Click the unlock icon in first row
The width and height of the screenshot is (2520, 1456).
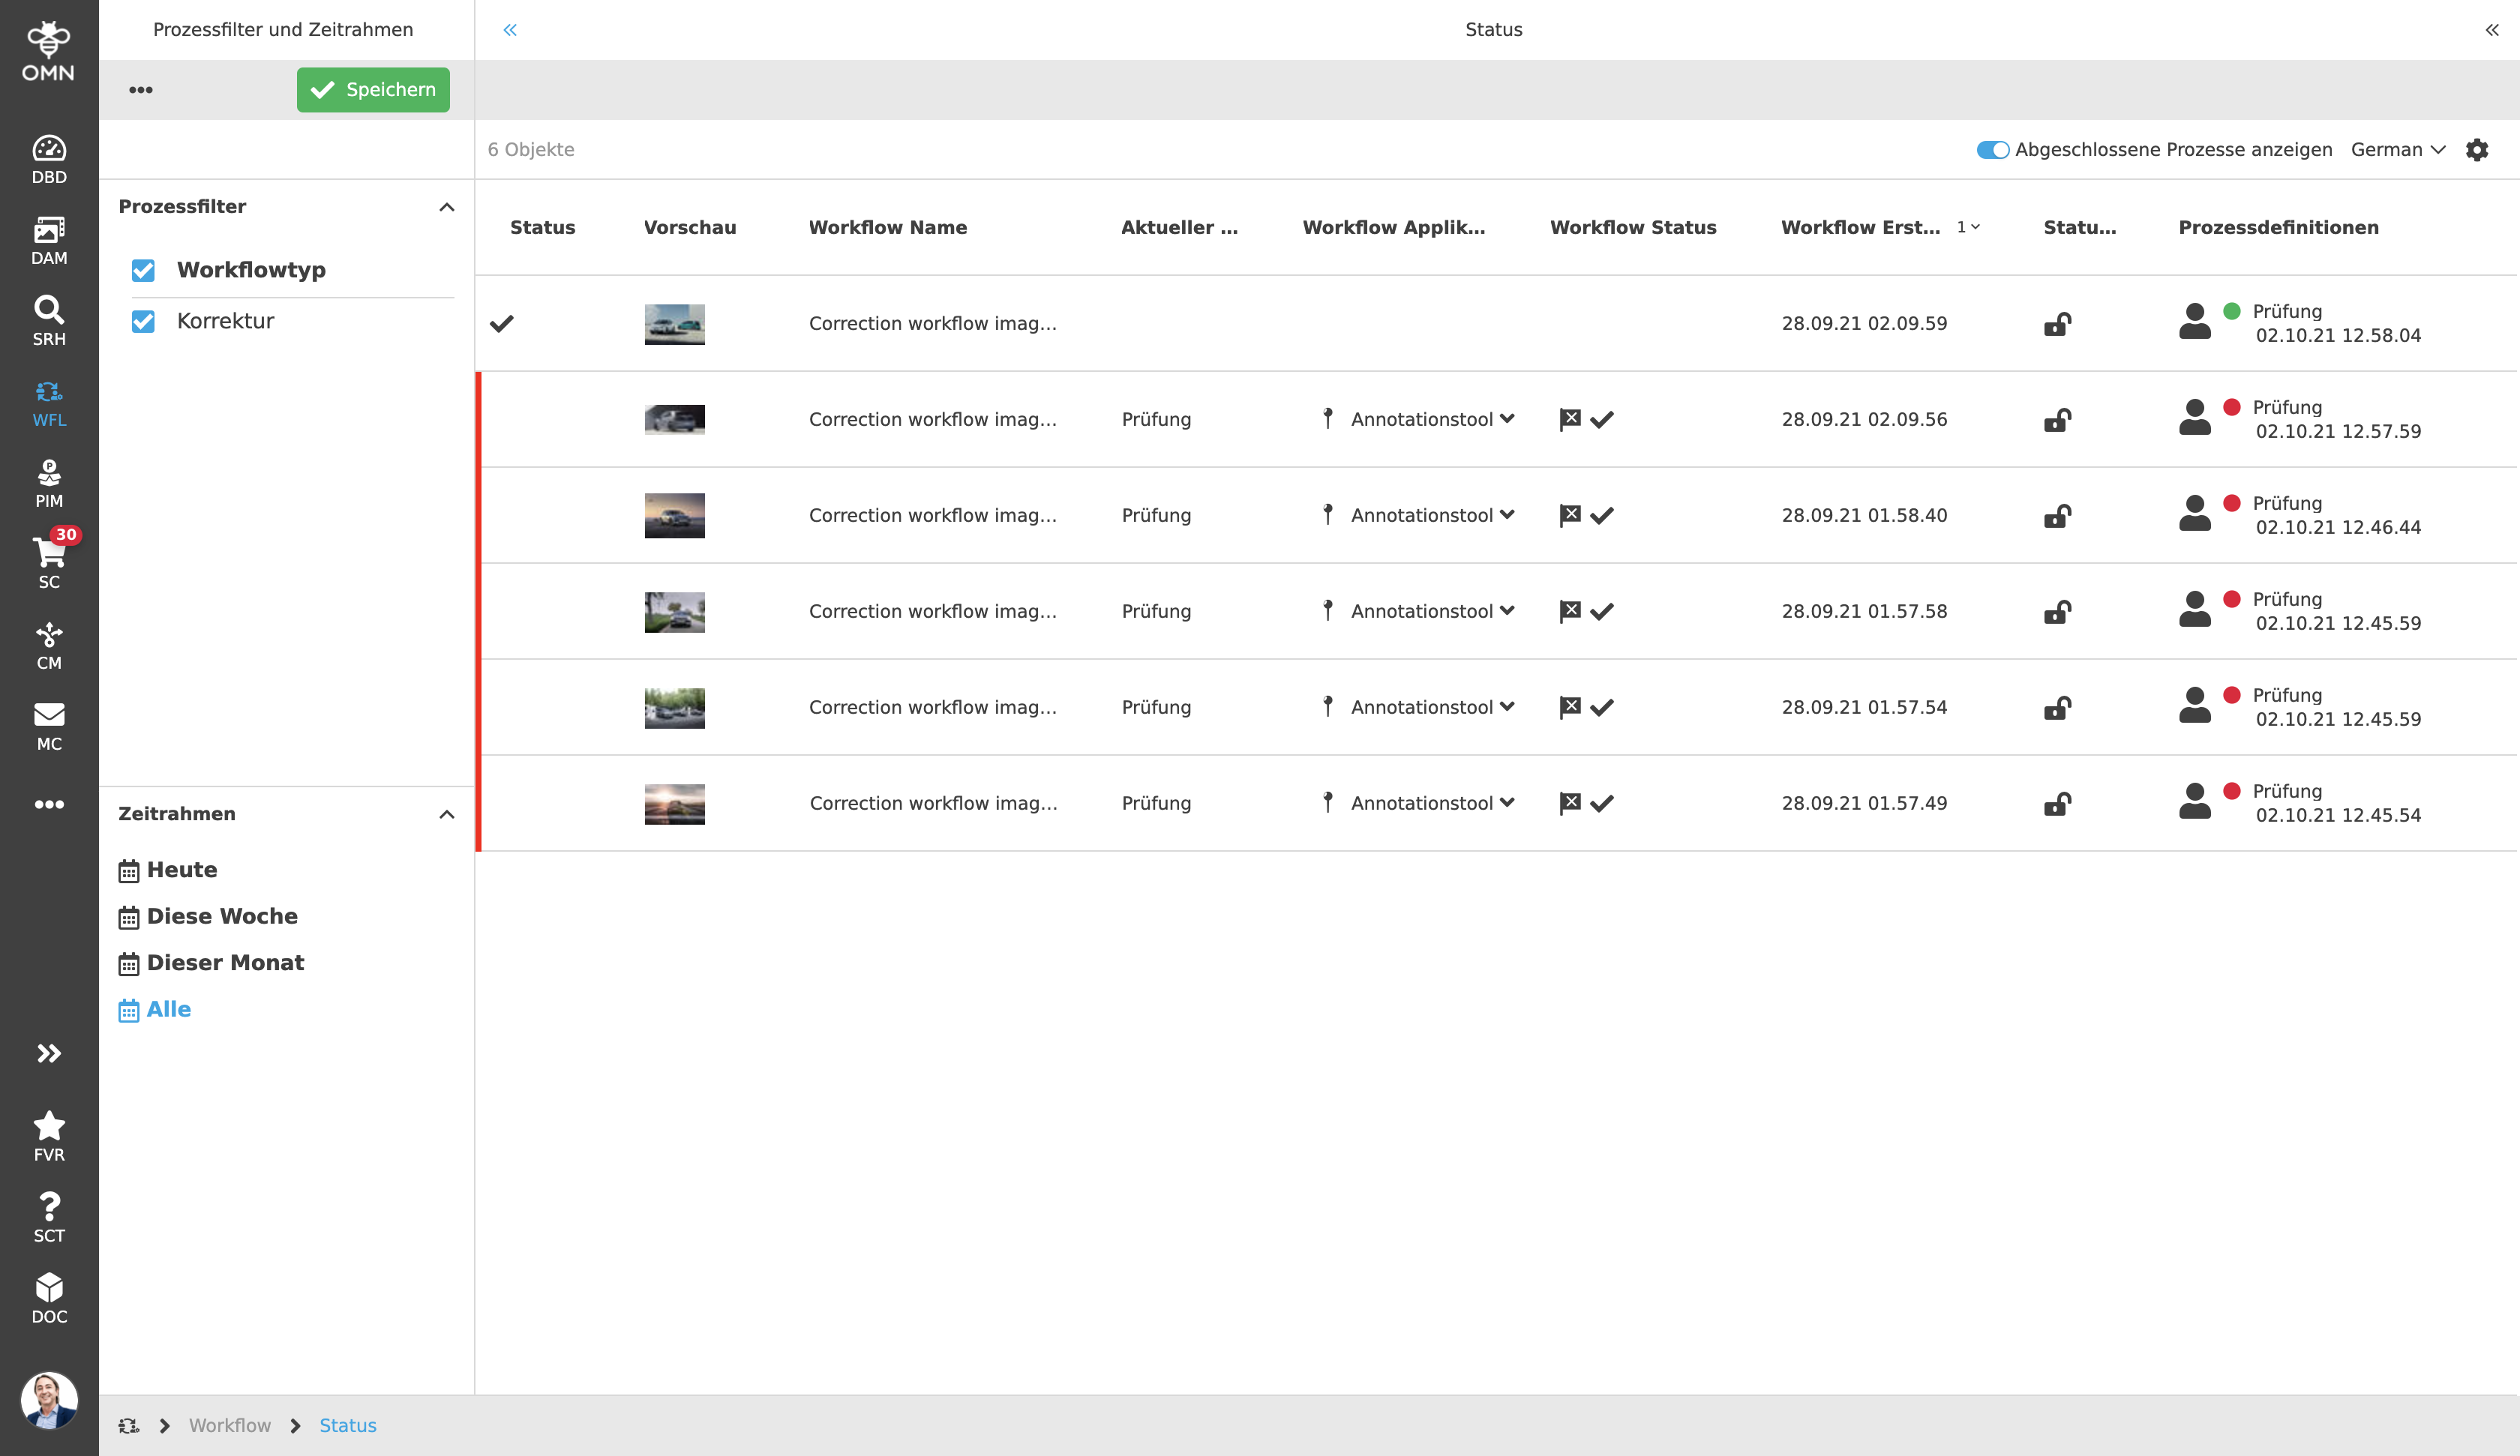tap(2057, 324)
